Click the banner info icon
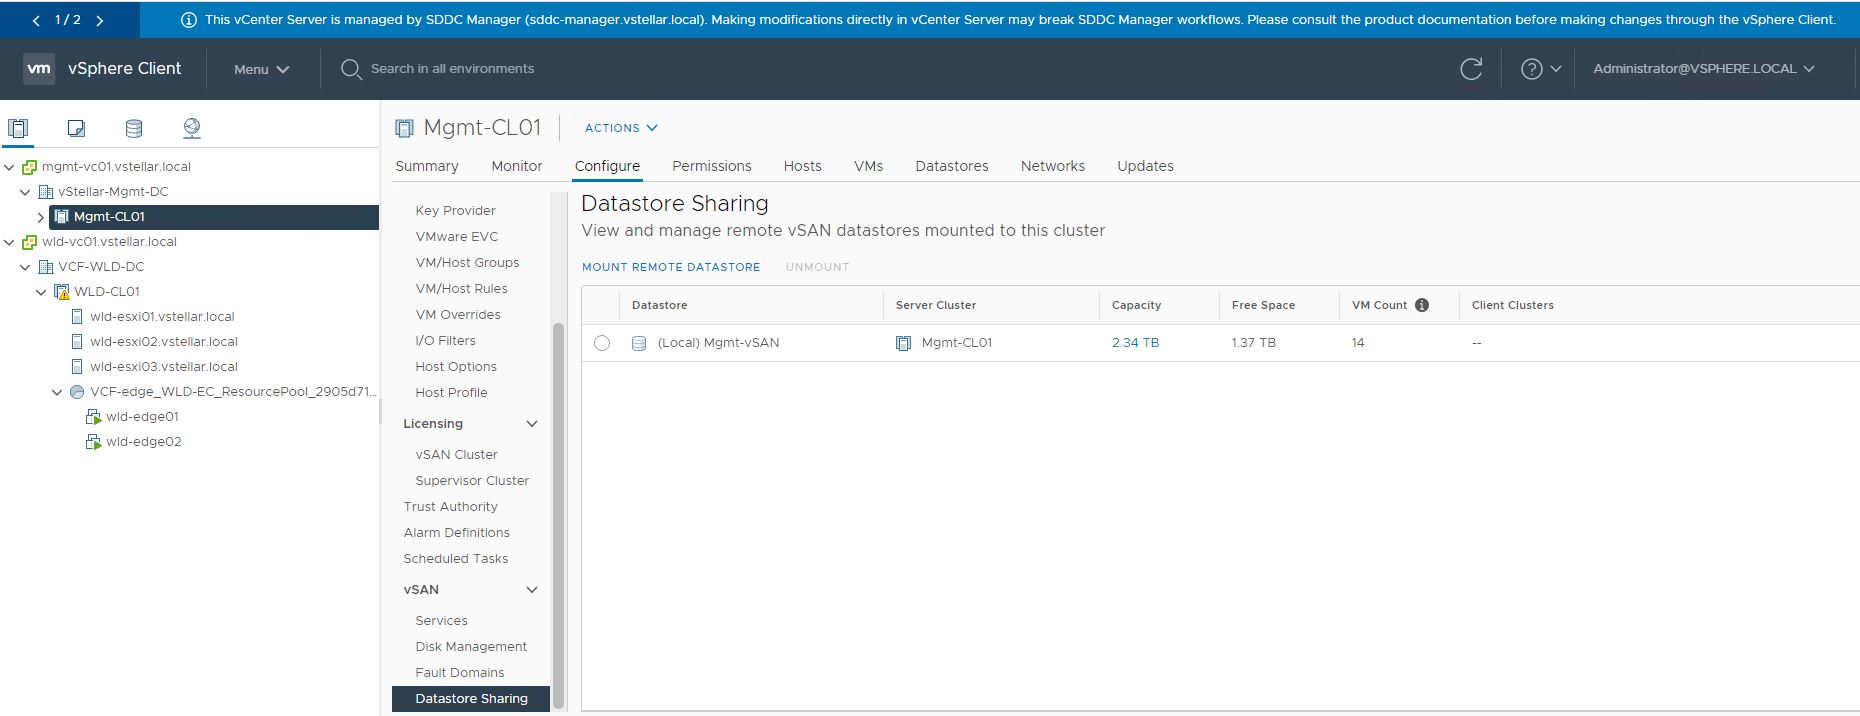 [x=188, y=20]
